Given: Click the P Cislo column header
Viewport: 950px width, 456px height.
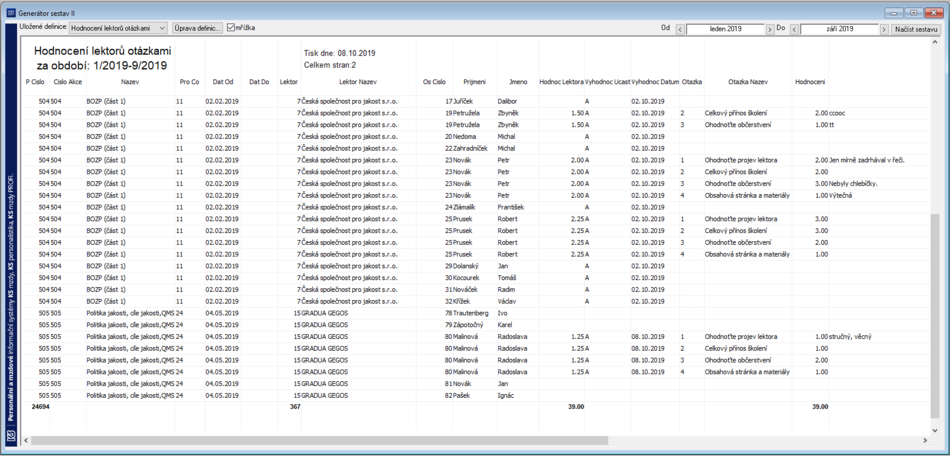Looking at the screenshot, I should point(35,82).
